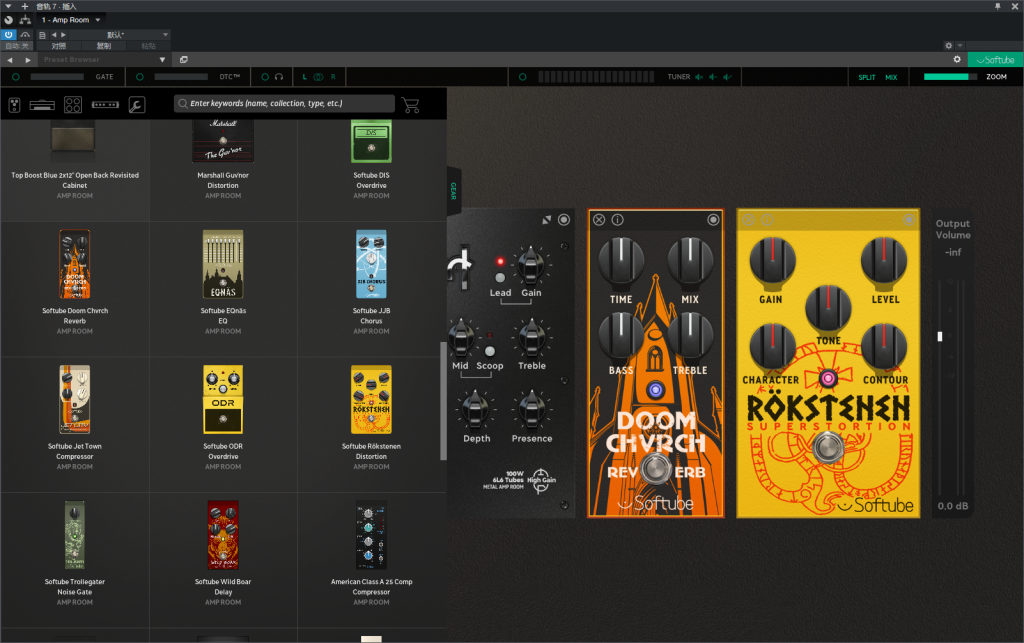
Task: Expand the amp head view arrow
Action: coord(546,220)
